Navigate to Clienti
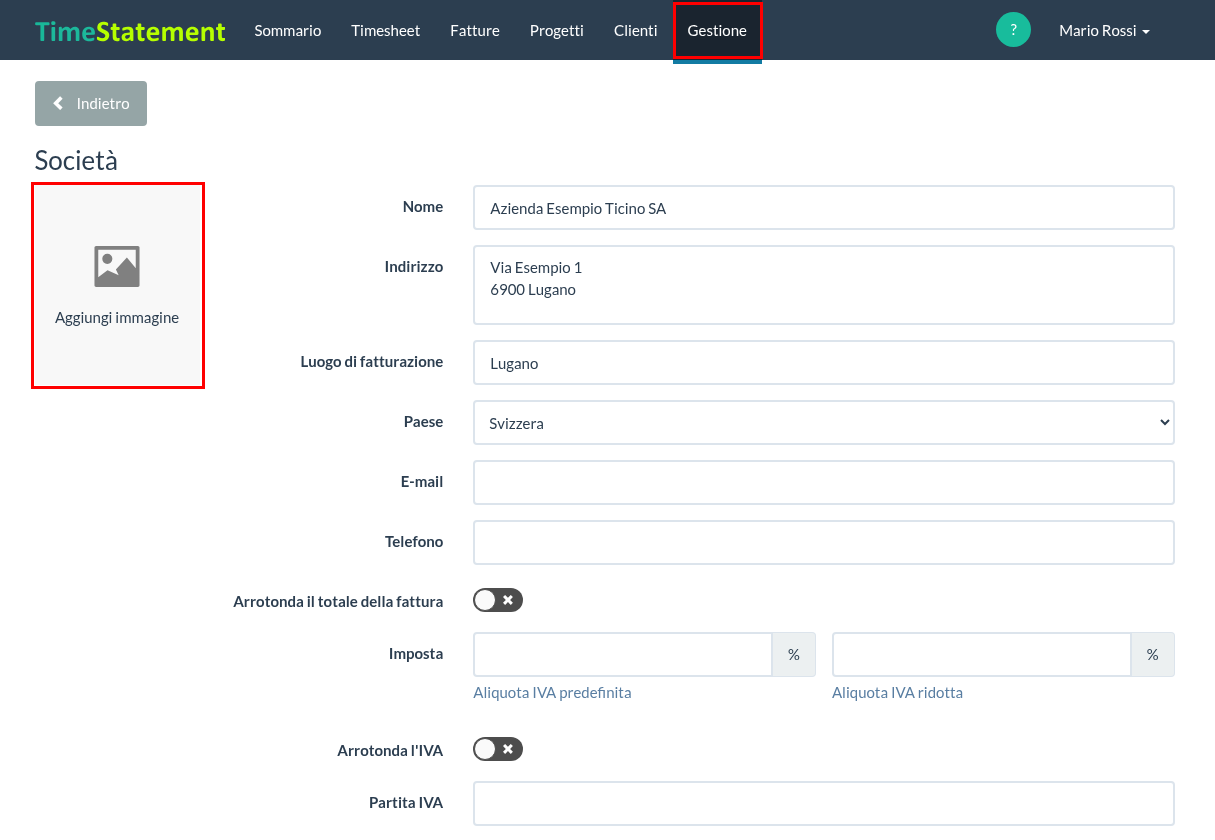1215x840 pixels. (636, 31)
